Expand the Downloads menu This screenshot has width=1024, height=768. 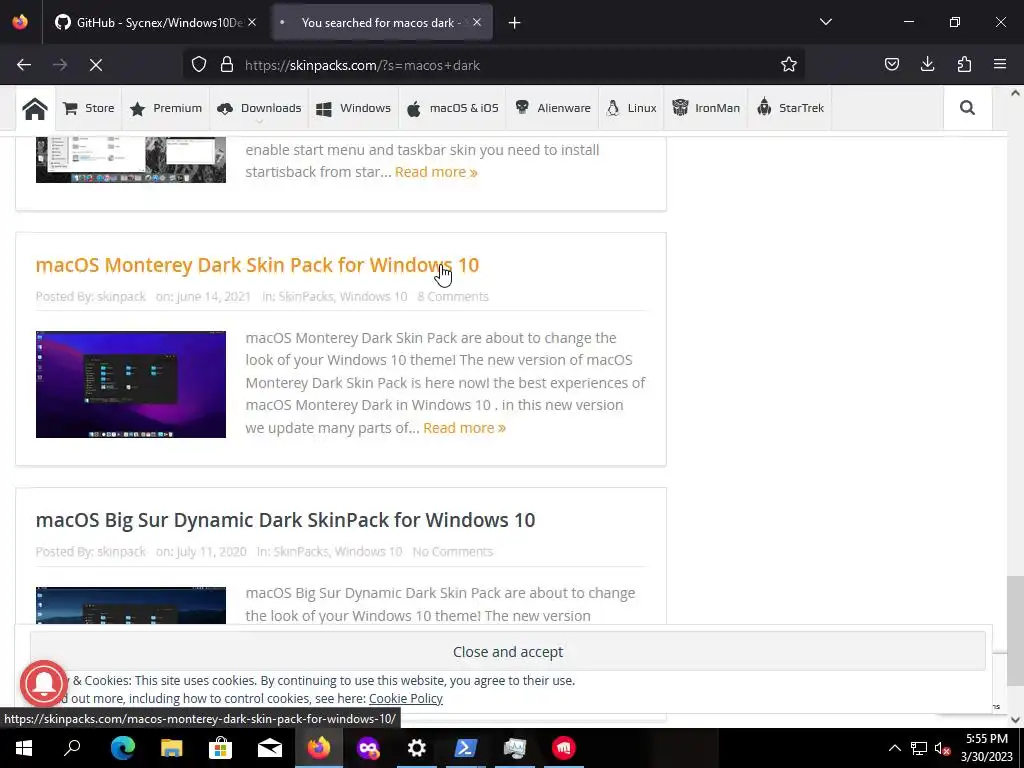[259, 108]
